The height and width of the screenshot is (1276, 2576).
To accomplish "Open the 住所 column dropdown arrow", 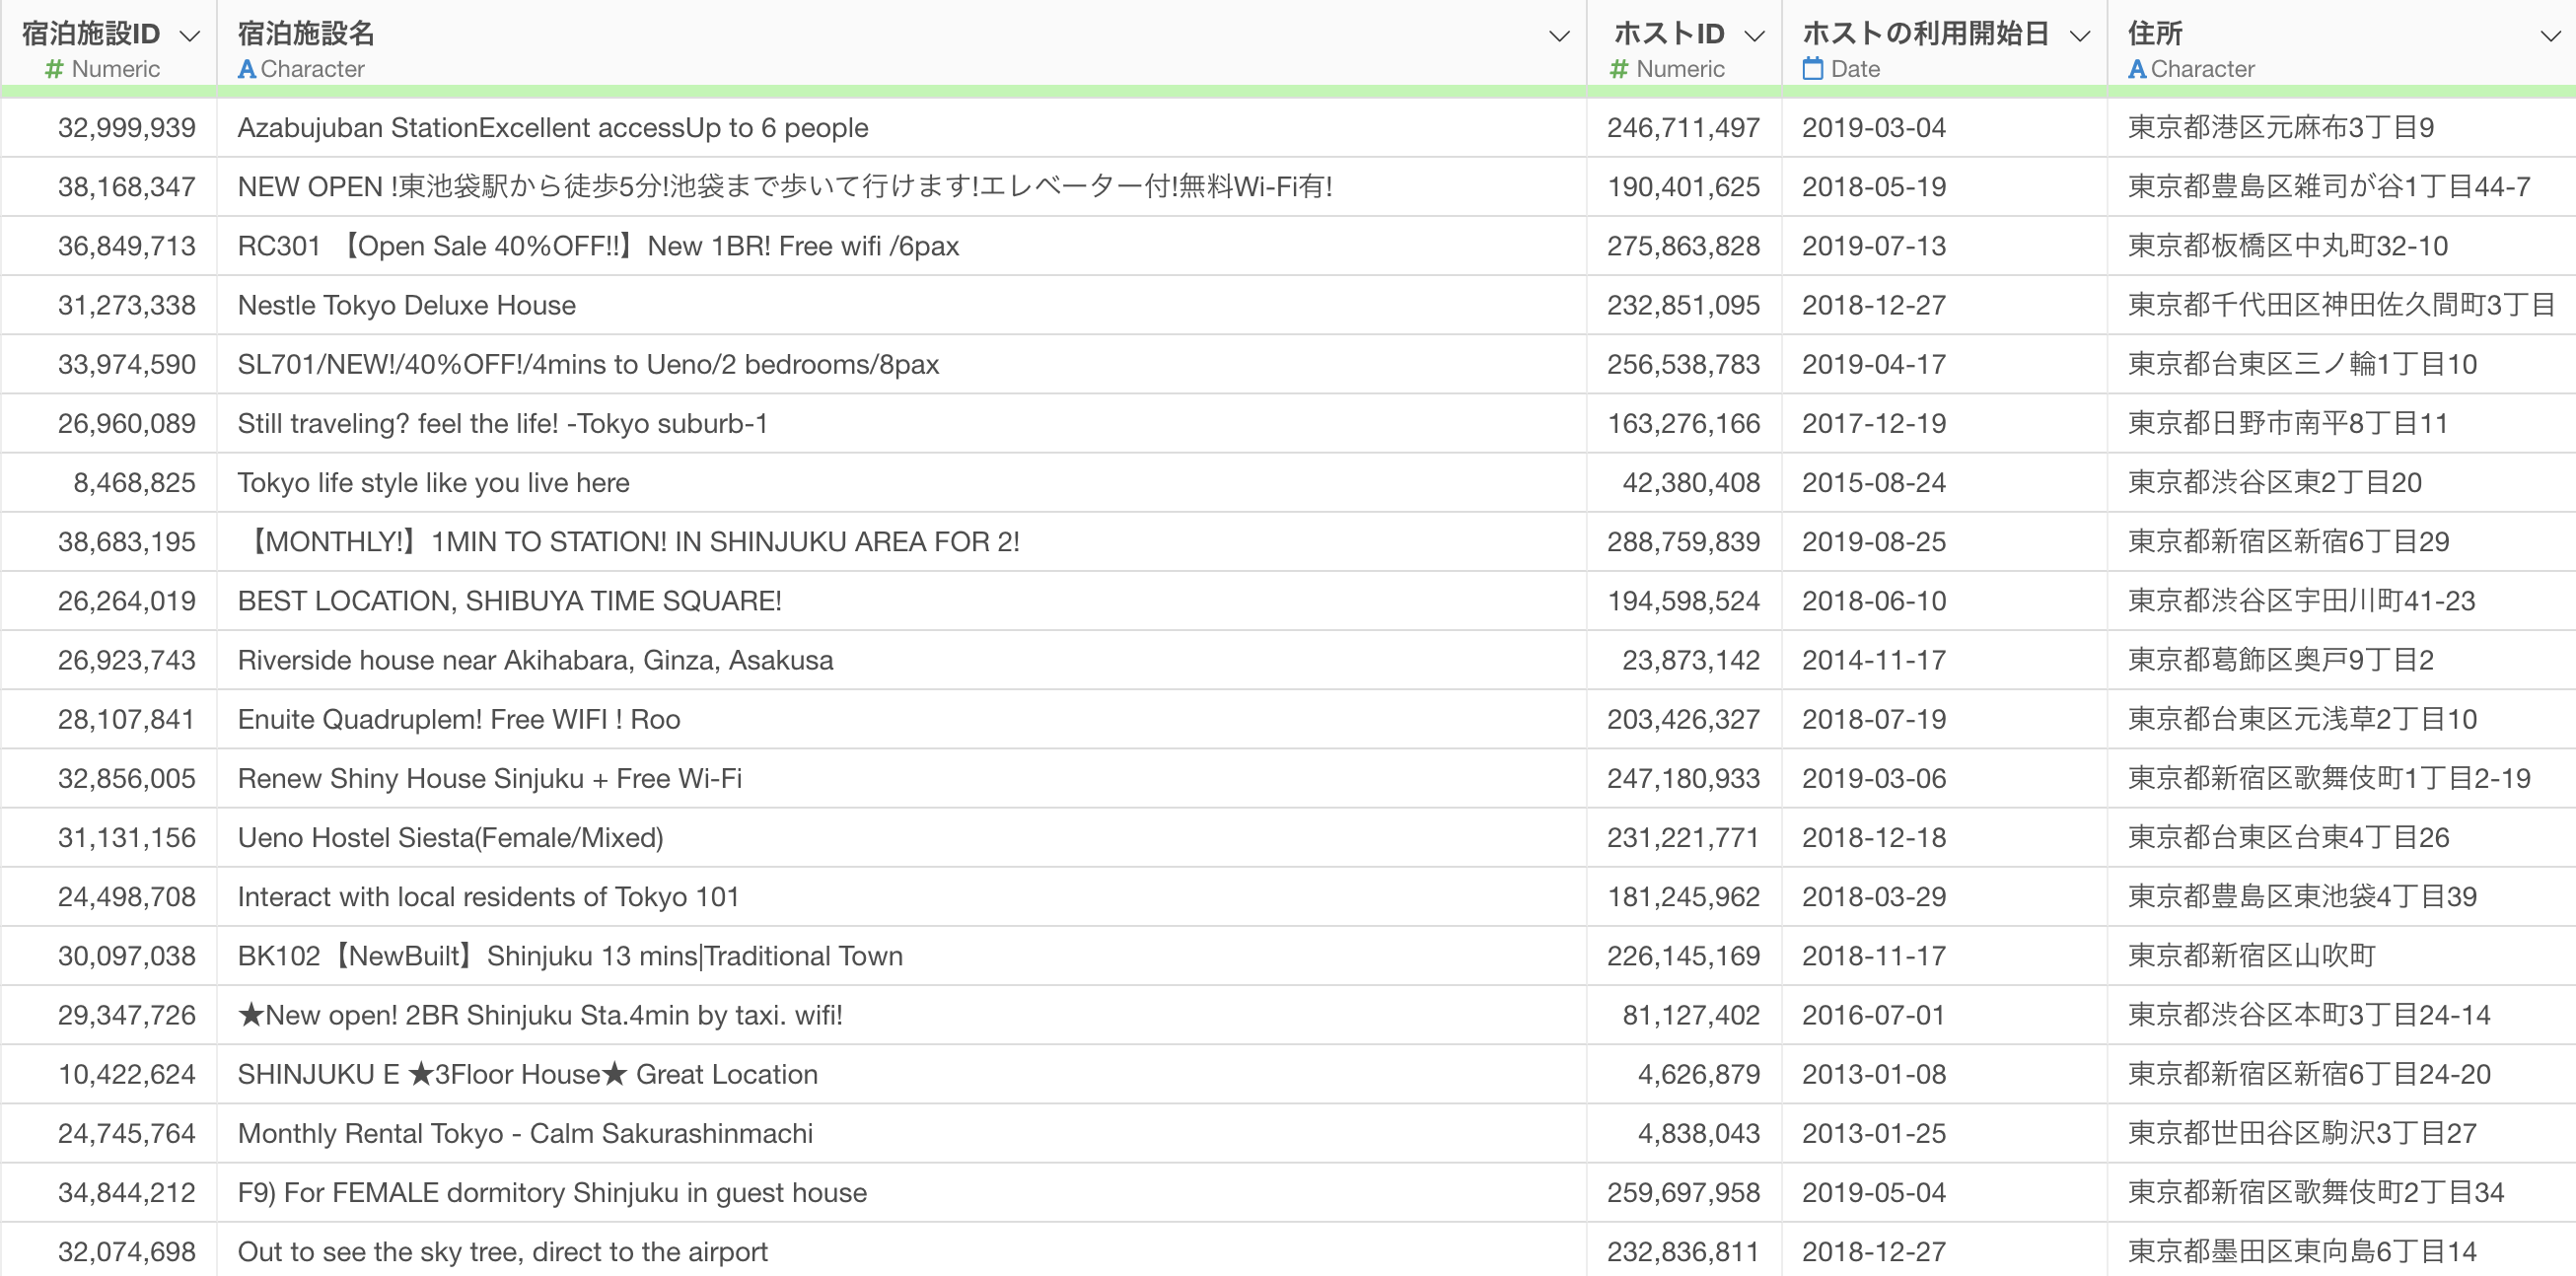I will (x=2551, y=36).
